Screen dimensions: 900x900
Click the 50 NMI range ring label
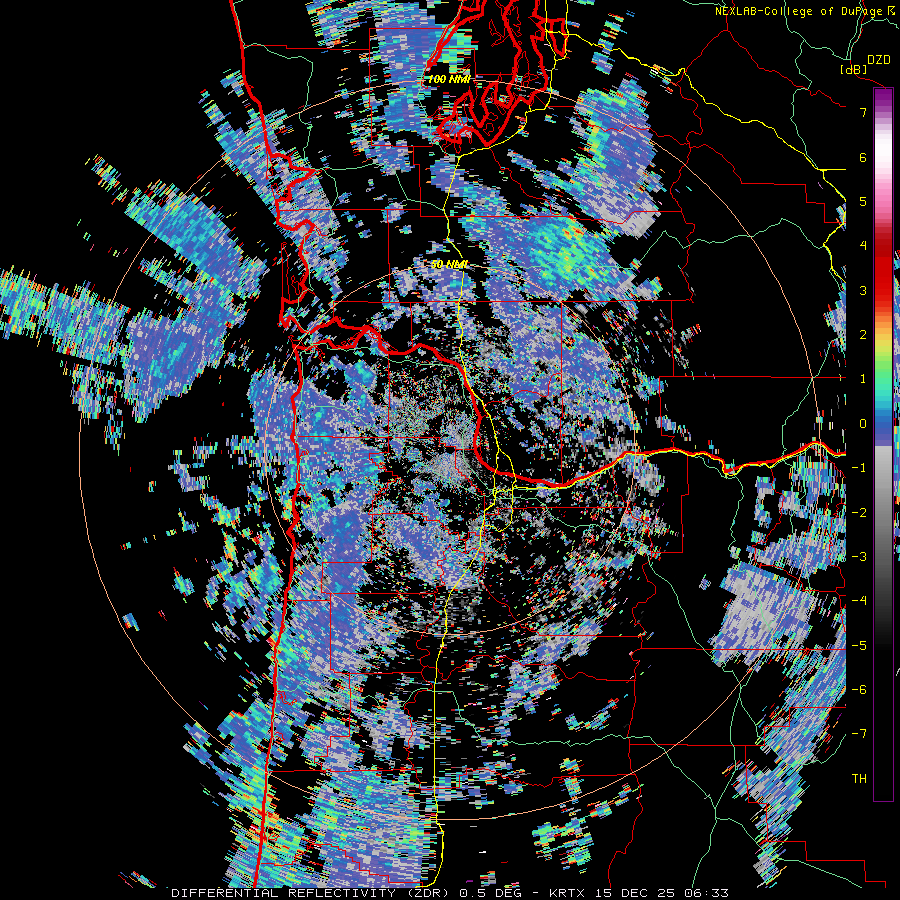[x=449, y=265]
